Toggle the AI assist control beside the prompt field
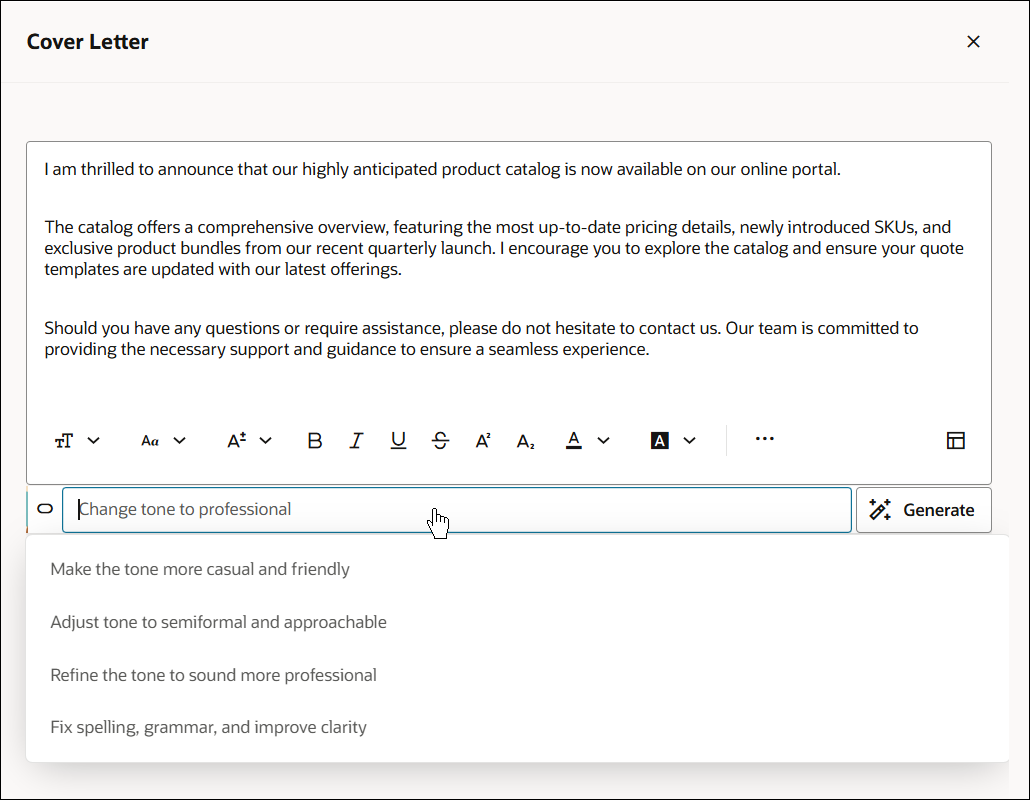The width and height of the screenshot is (1030, 800). [x=44, y=509]
